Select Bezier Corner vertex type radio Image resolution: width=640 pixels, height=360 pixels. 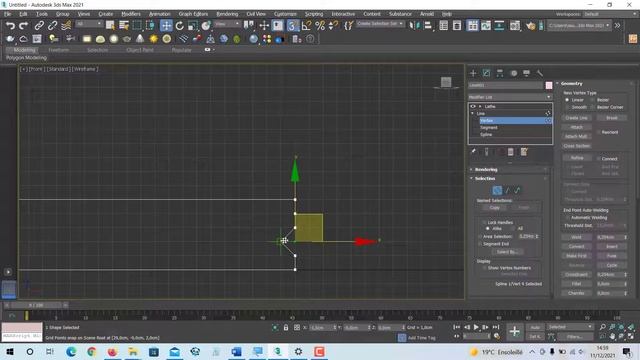(592, 107)
